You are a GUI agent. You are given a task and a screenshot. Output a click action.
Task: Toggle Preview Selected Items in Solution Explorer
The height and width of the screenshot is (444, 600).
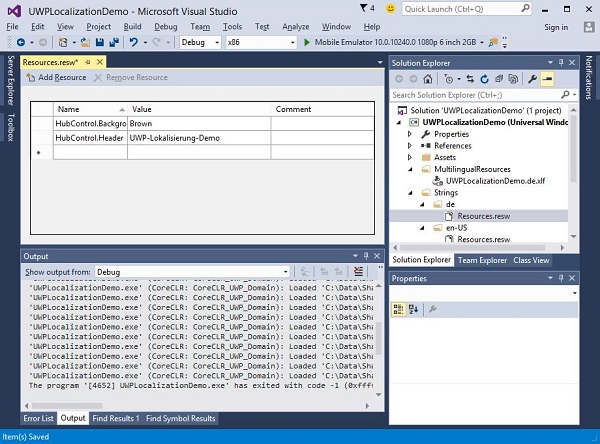(x=548, y=79)
